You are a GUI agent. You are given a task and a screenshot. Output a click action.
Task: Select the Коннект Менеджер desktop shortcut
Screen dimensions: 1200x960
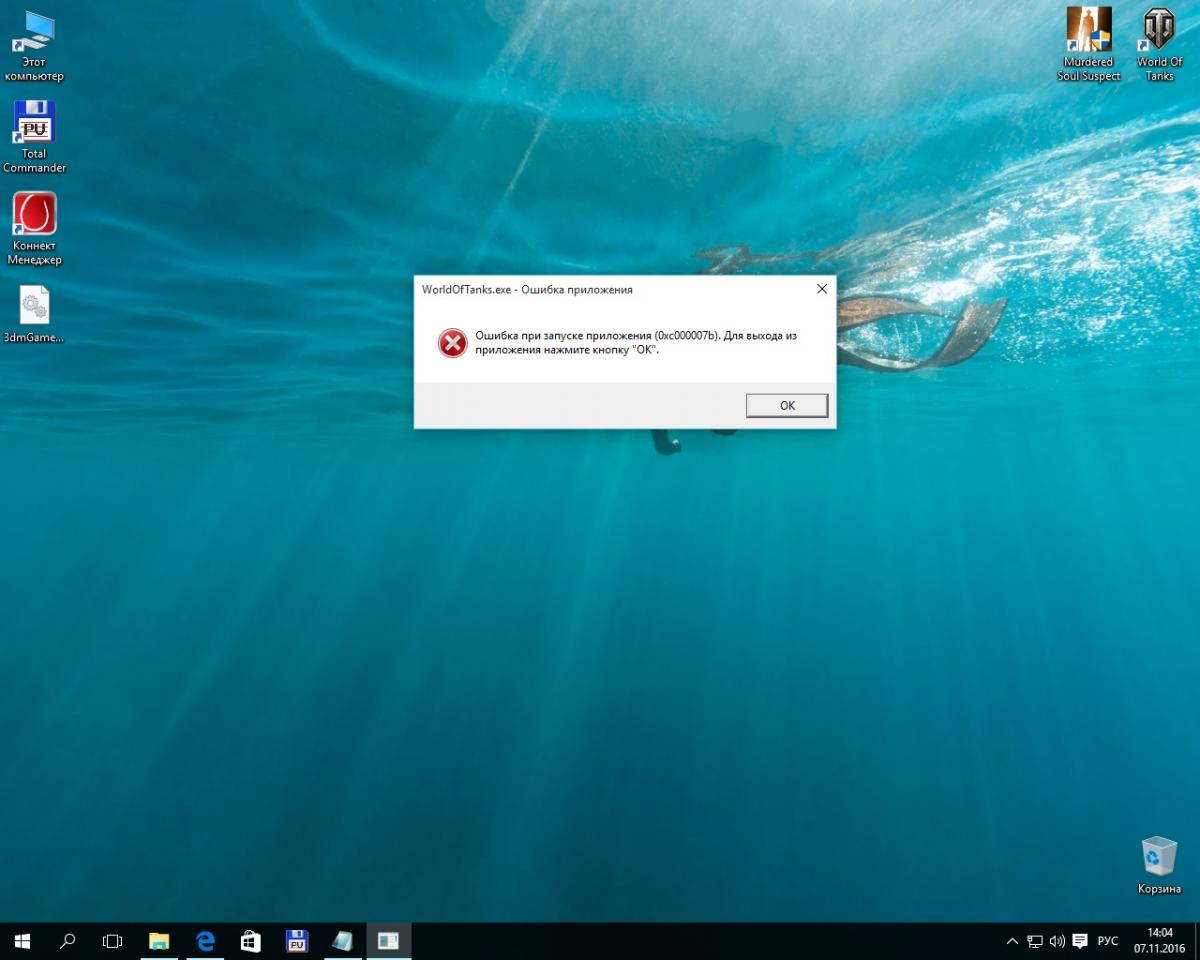tap(34, 229)
